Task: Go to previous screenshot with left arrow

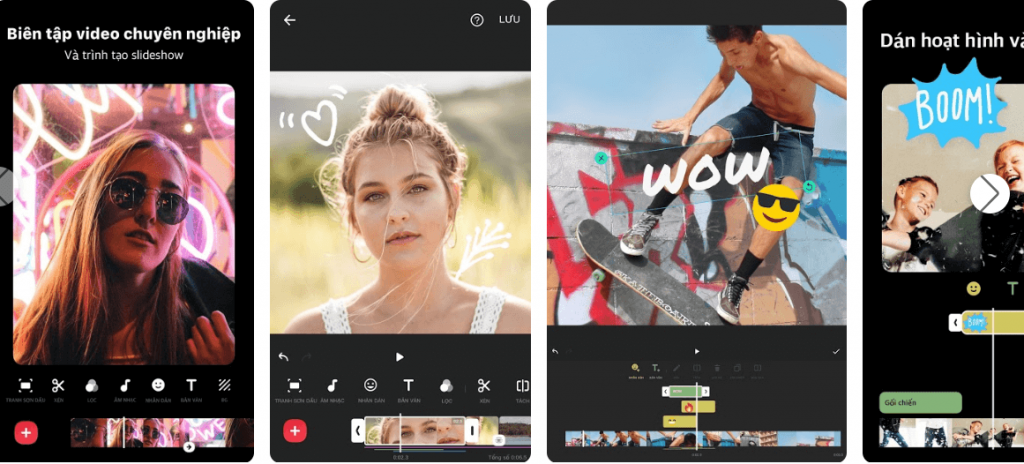Action: 5,186
